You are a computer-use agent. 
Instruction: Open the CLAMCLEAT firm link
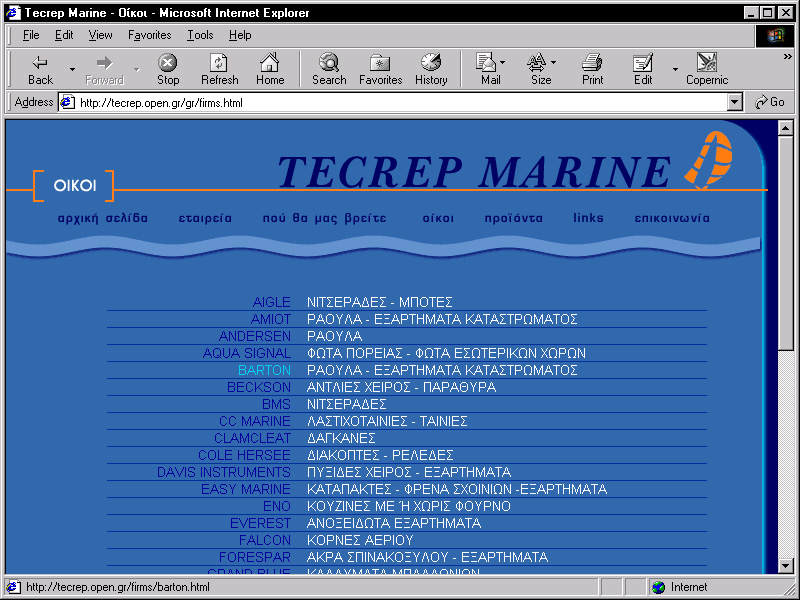(252, 438)
